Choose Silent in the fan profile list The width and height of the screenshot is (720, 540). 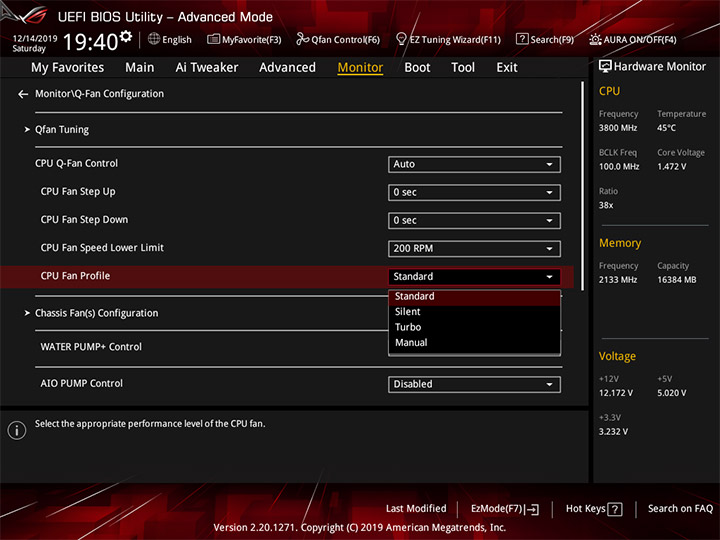pos(474,312)
